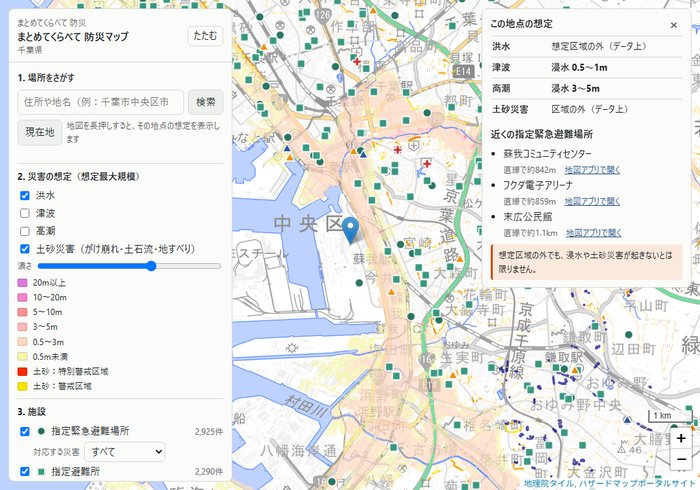Click the 洪水 想定区域の外 row
Image resolution: width=700 pixels, height=490 pixels.
(x=587, y=46)
